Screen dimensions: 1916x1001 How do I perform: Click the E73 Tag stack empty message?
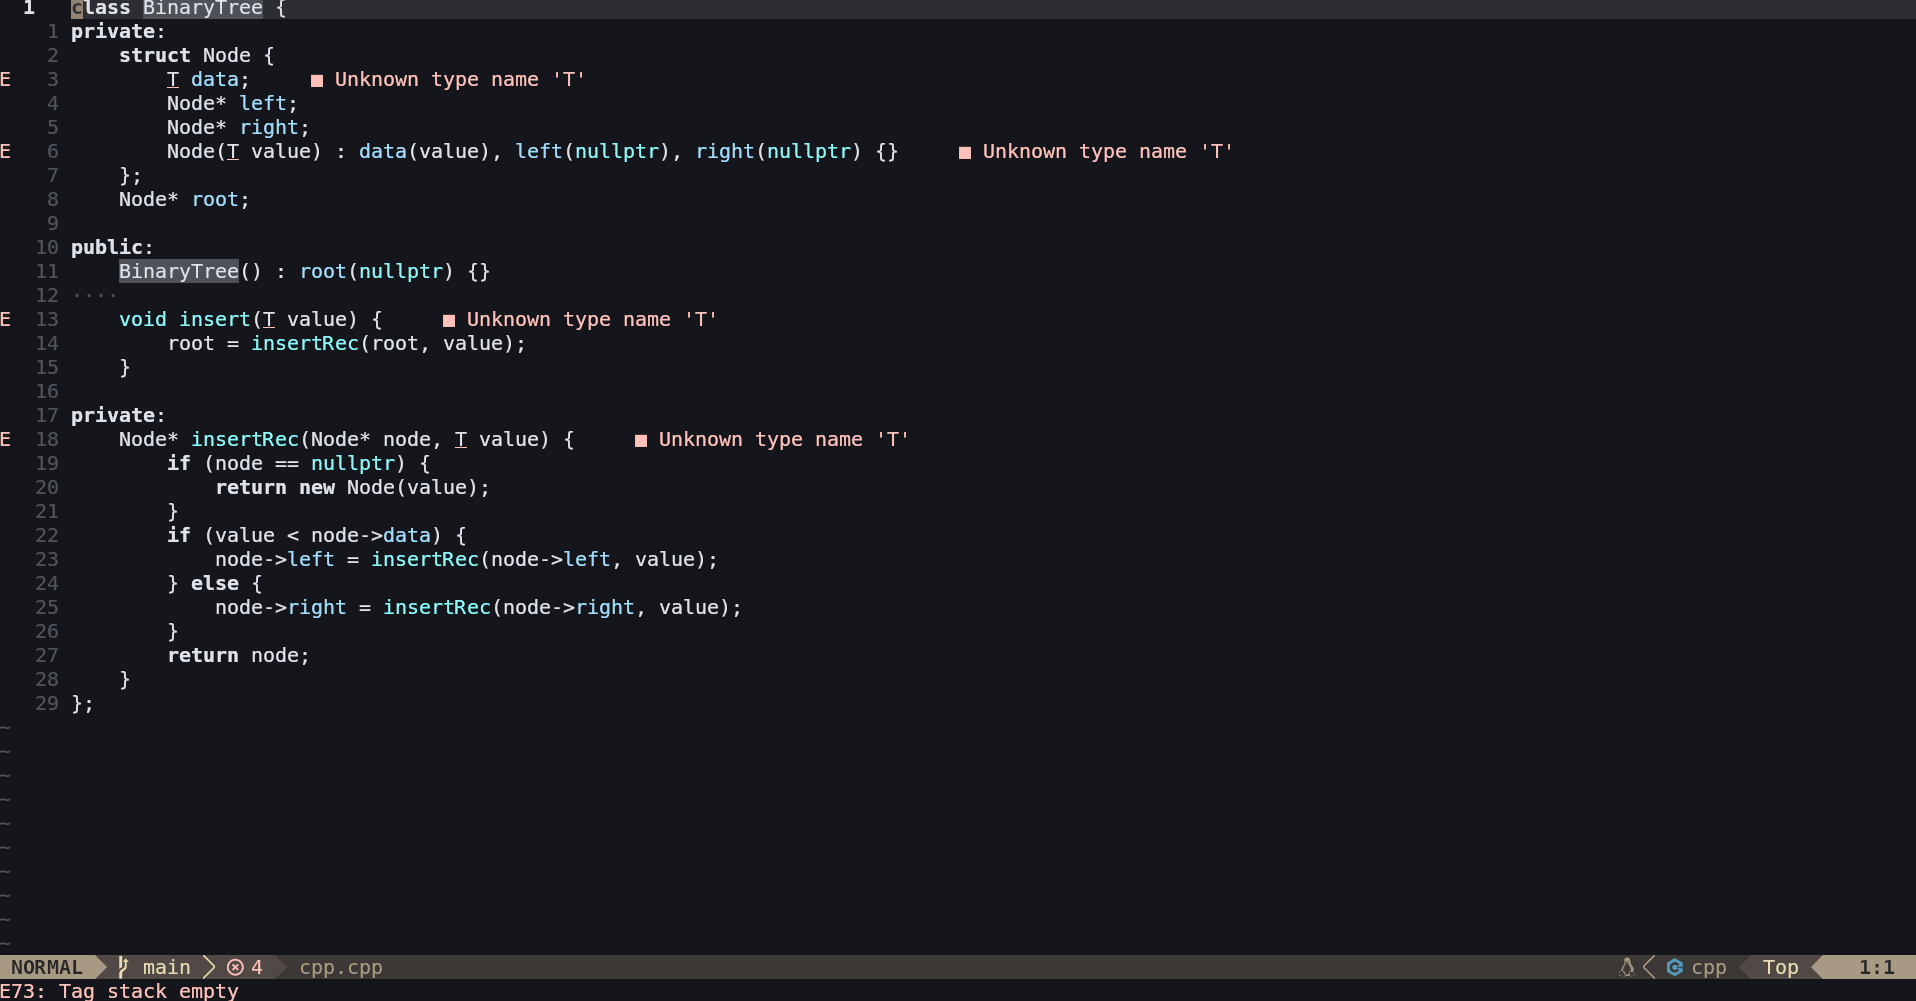click(x=120, y=990)
